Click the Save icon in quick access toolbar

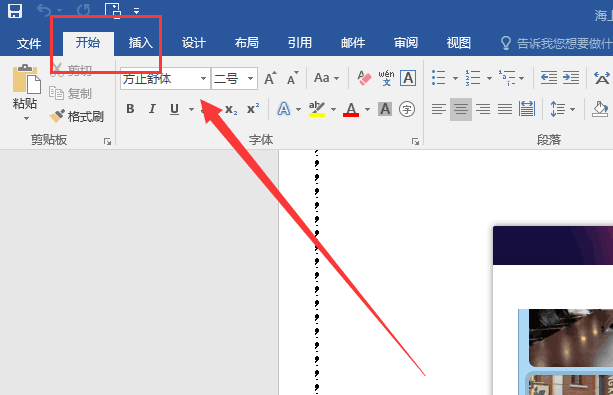(15, 11)
